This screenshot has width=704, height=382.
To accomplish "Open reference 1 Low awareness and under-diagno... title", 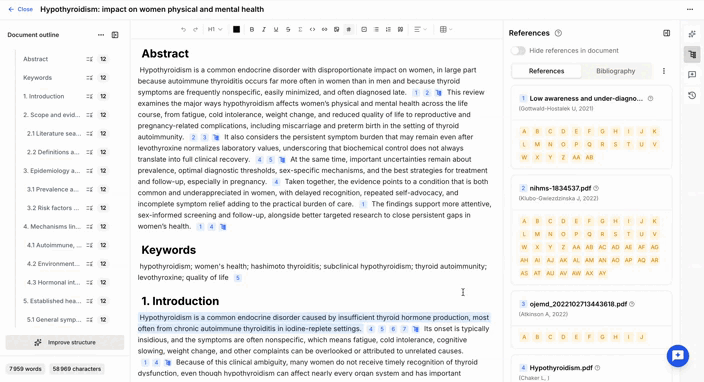I will tap(586, 99).
